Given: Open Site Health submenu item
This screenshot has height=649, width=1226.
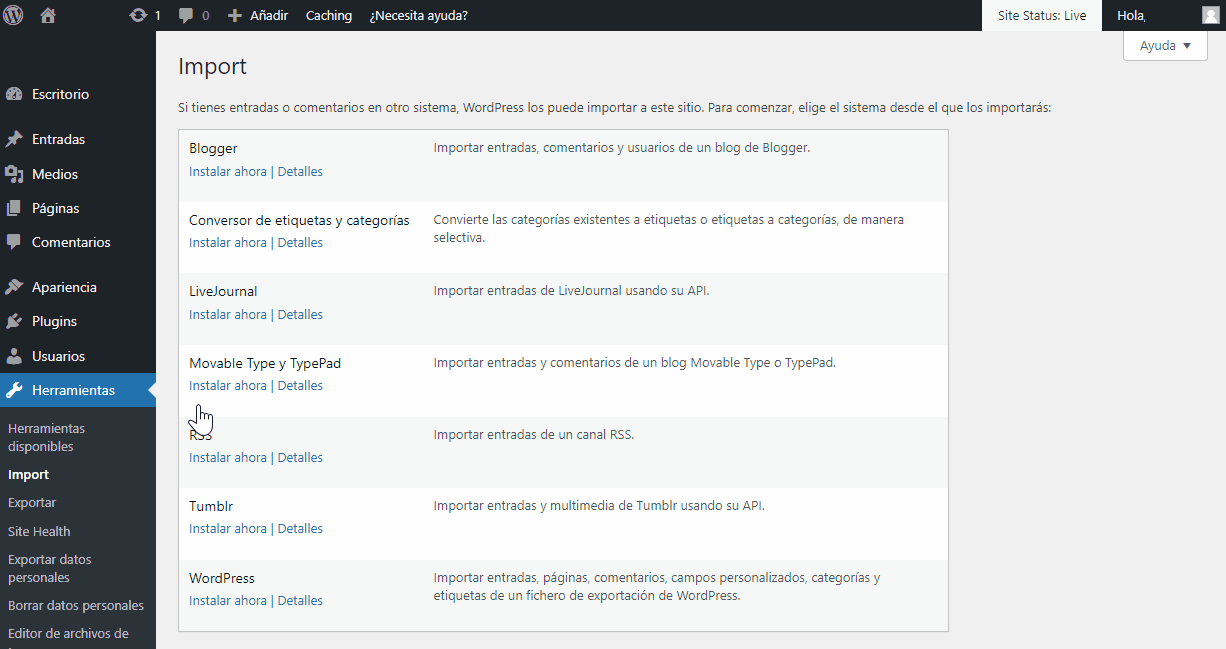Looking at the screenshot, I should pyautogui.click(x=39, y=532).
